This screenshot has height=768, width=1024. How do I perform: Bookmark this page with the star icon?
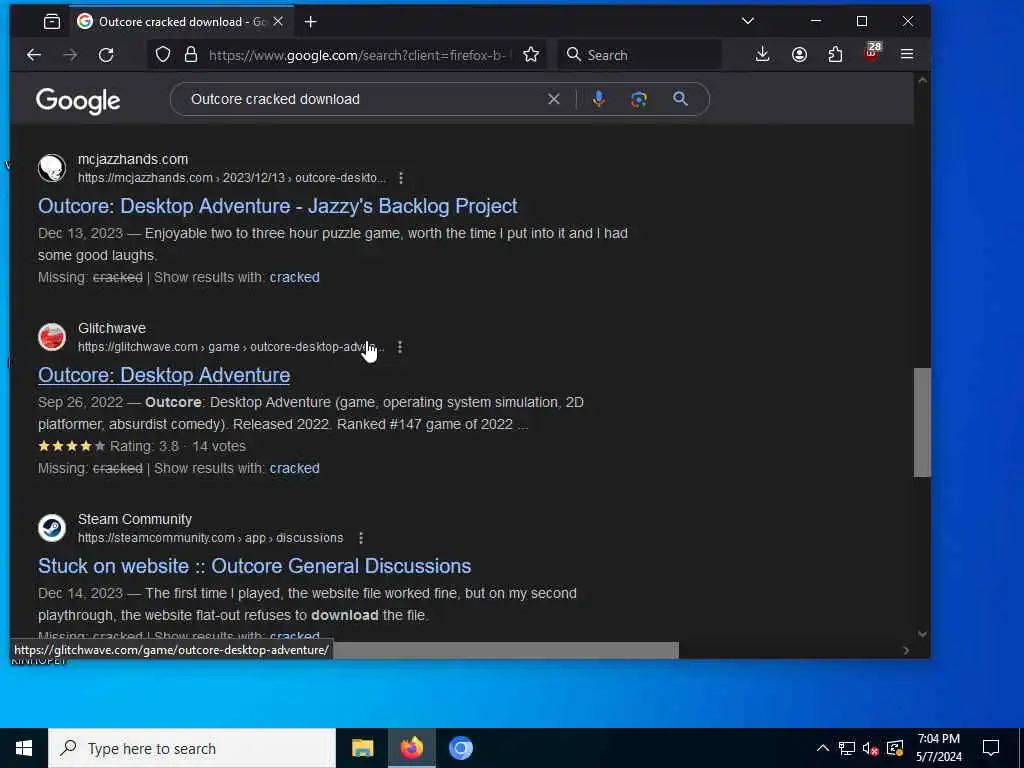tap(531, 55)
